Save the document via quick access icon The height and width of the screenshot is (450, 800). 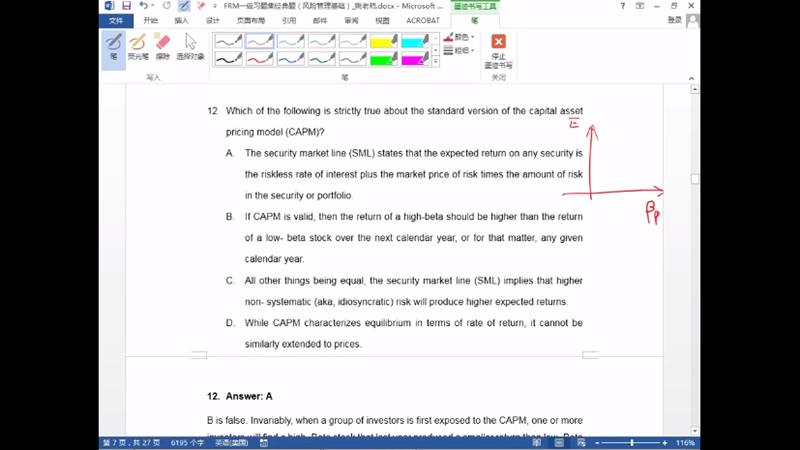(126, 6)
